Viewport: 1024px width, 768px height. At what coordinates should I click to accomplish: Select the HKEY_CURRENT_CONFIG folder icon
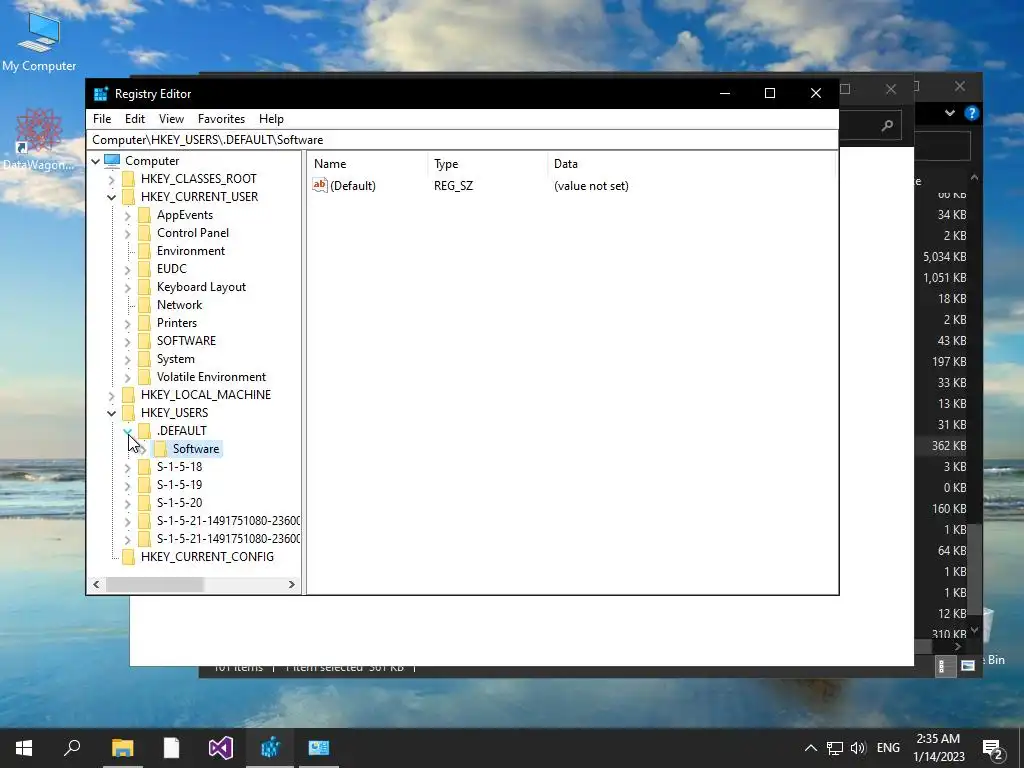pyautogui.click(x=129, y=556)
